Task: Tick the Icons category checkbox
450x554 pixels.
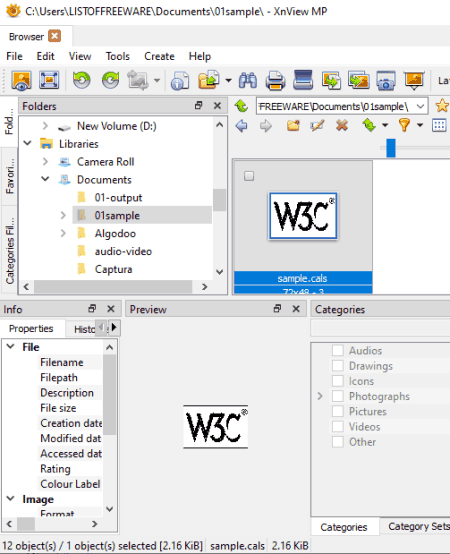Action: click(338, 381)
